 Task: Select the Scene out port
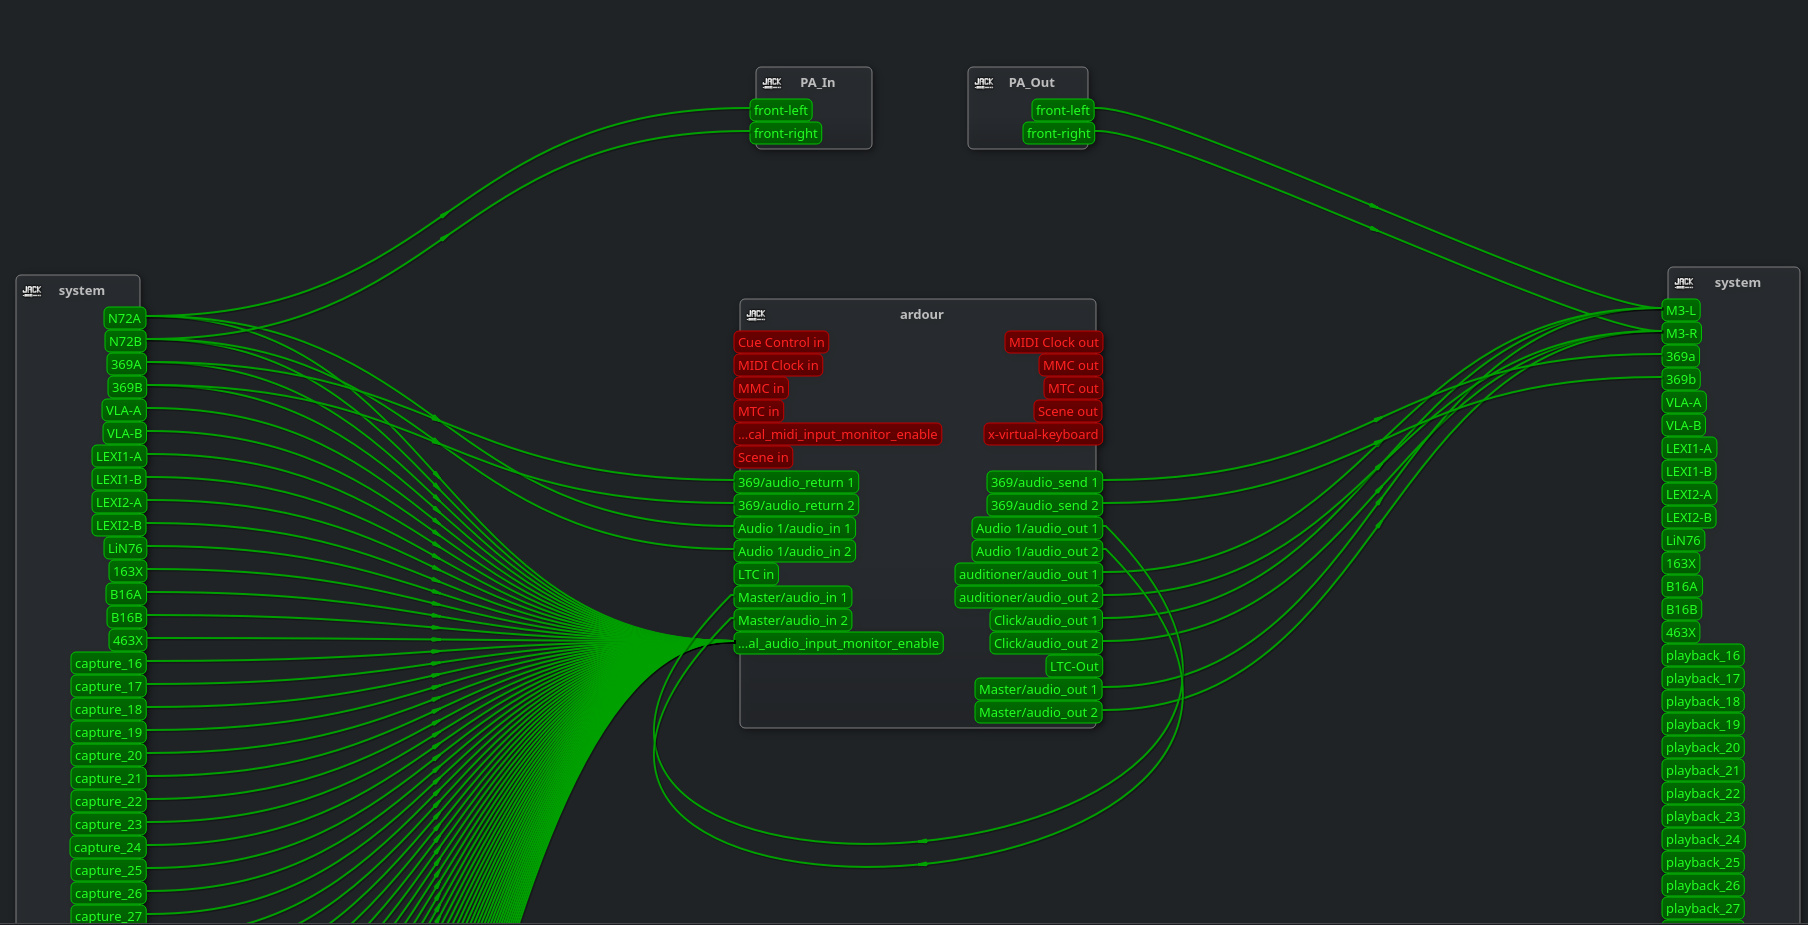click(1067, 412)
